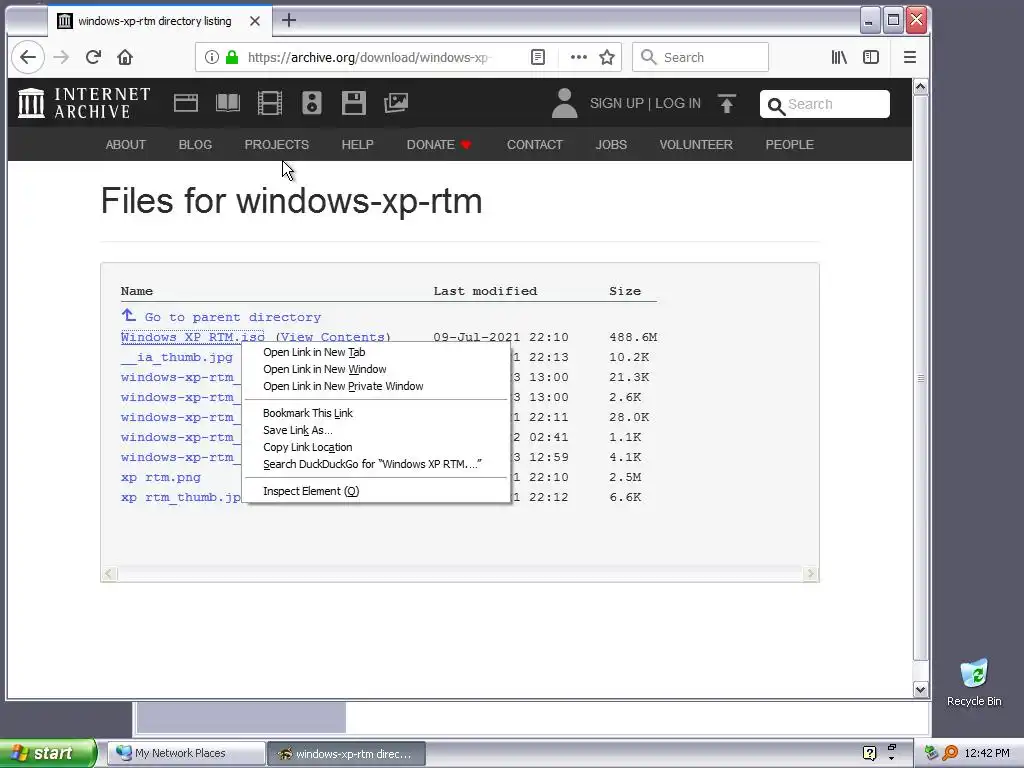Screen dimensions: 1024x768
Task: Bookmark this page with the star icon
Action: (x=607, y=57)
